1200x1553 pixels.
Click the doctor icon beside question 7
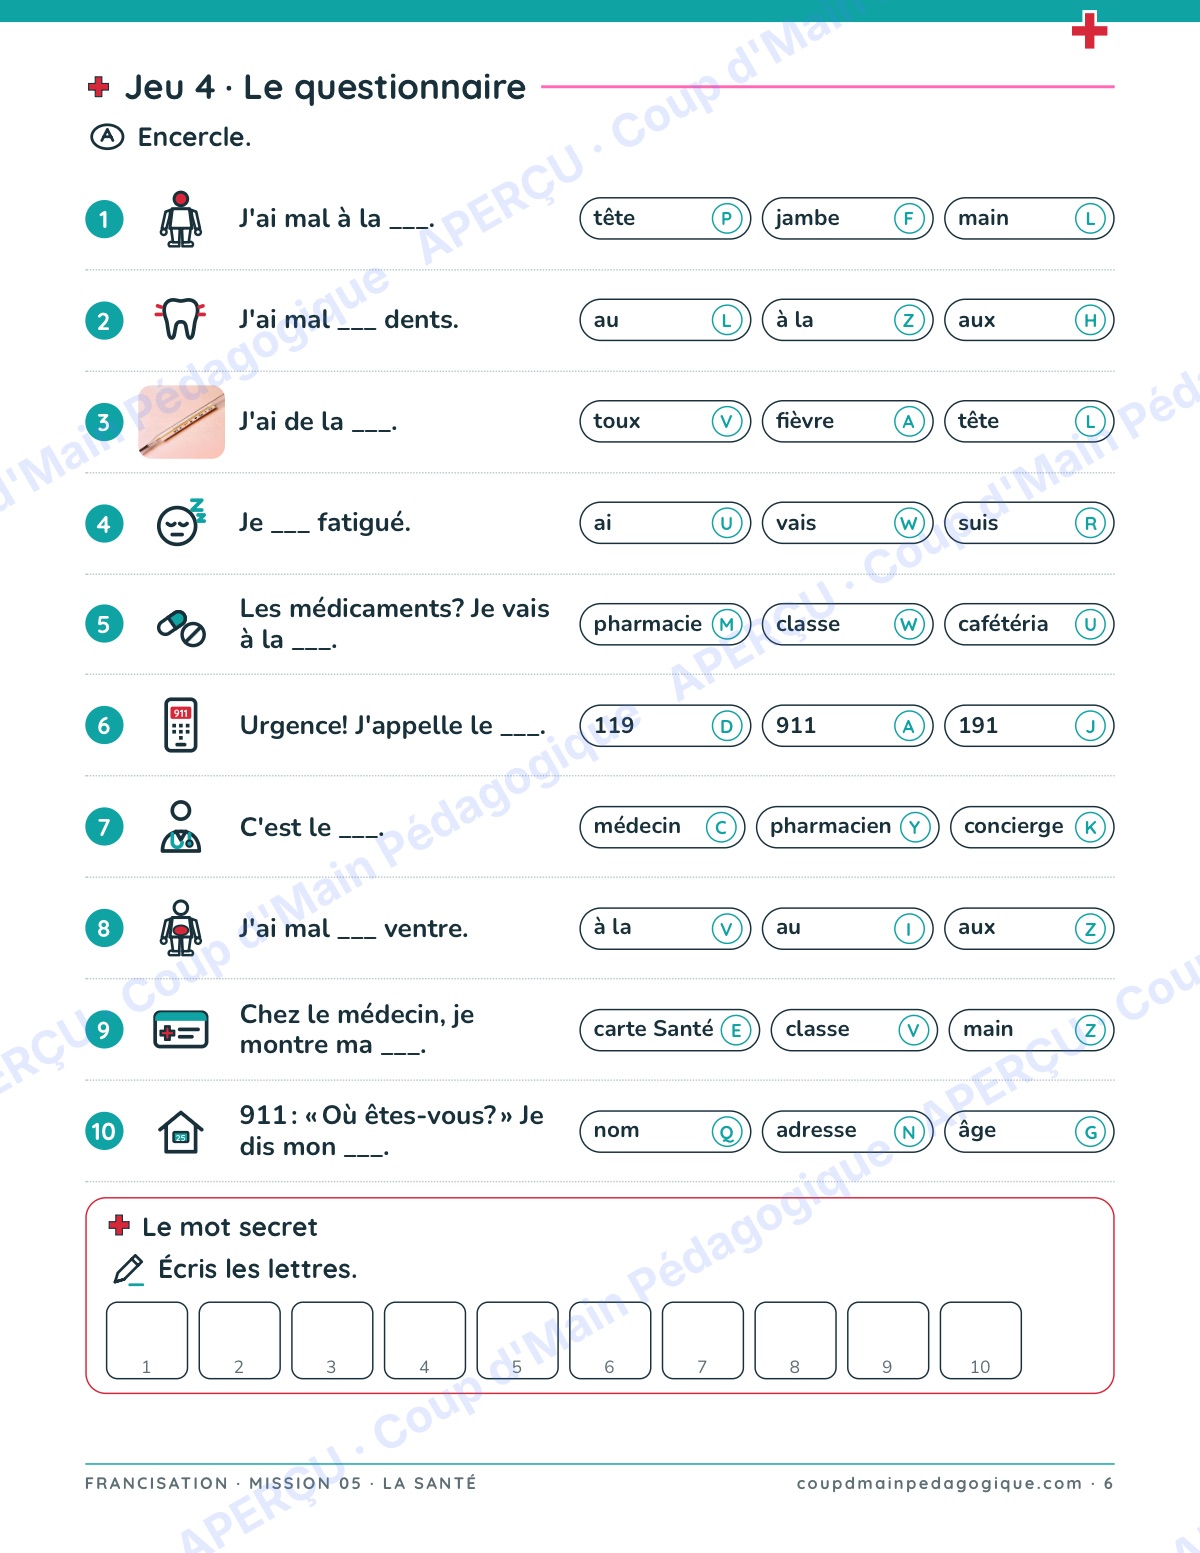pos(181,826)
